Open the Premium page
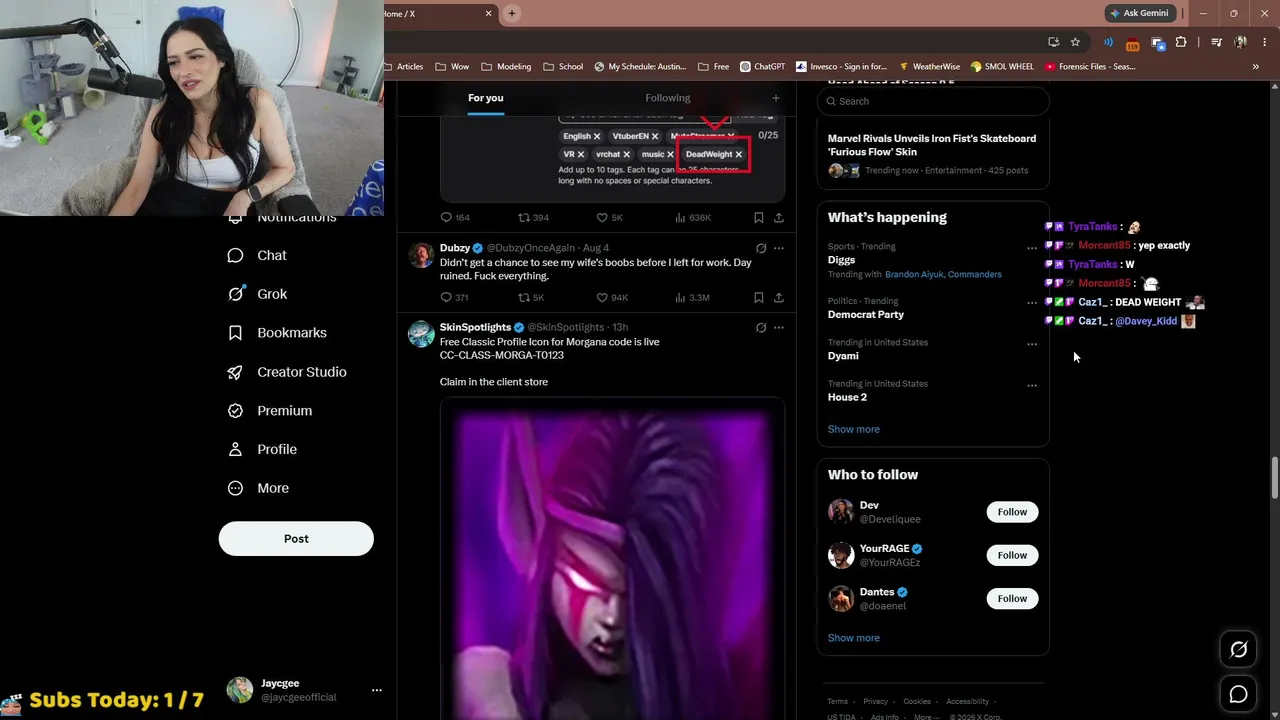 pyautogui.click(x=270, y=411)
